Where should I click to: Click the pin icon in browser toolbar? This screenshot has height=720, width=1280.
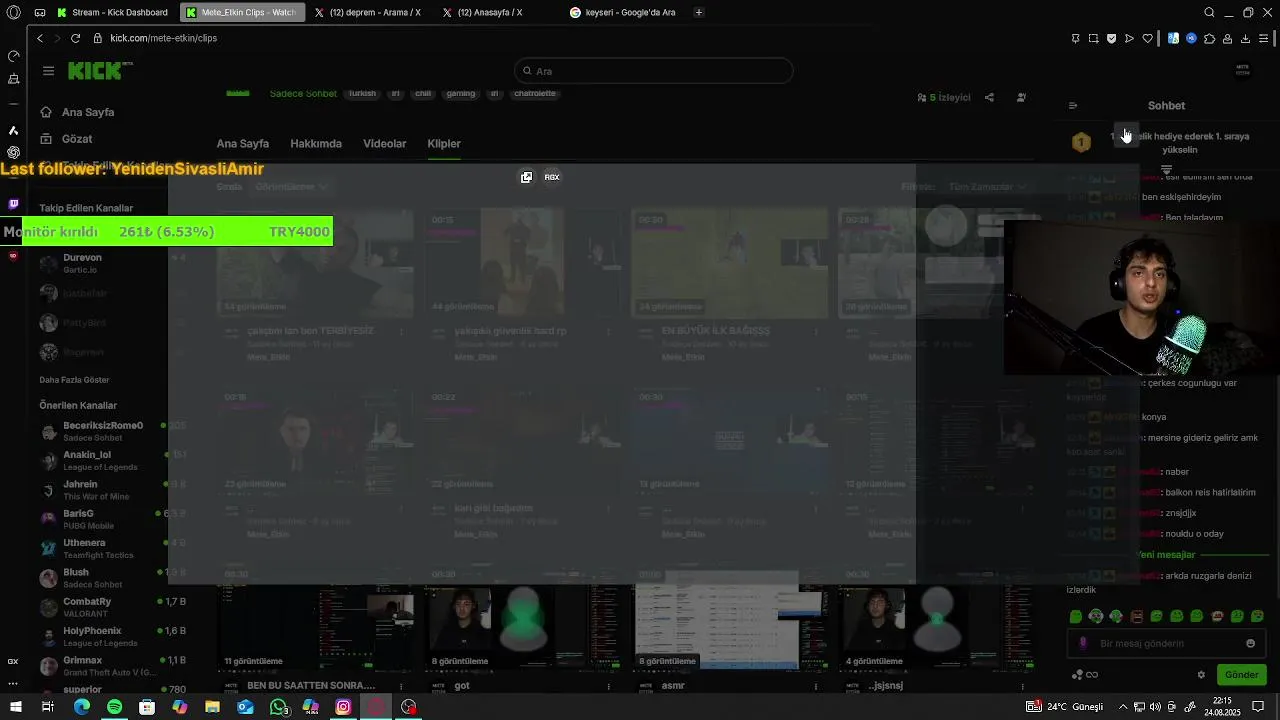pyautogui.click(x=1075, y=38)
